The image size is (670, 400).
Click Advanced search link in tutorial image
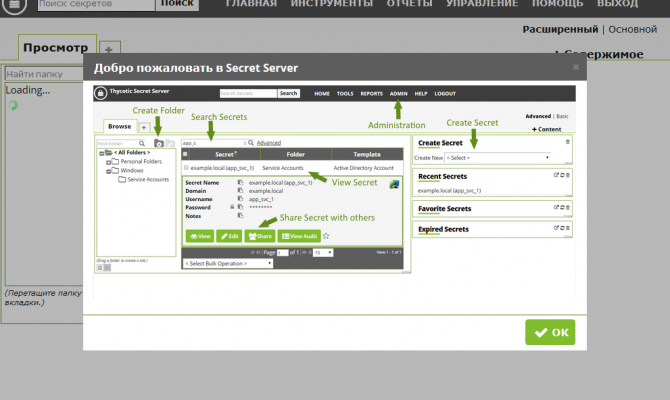coord(269,143)
